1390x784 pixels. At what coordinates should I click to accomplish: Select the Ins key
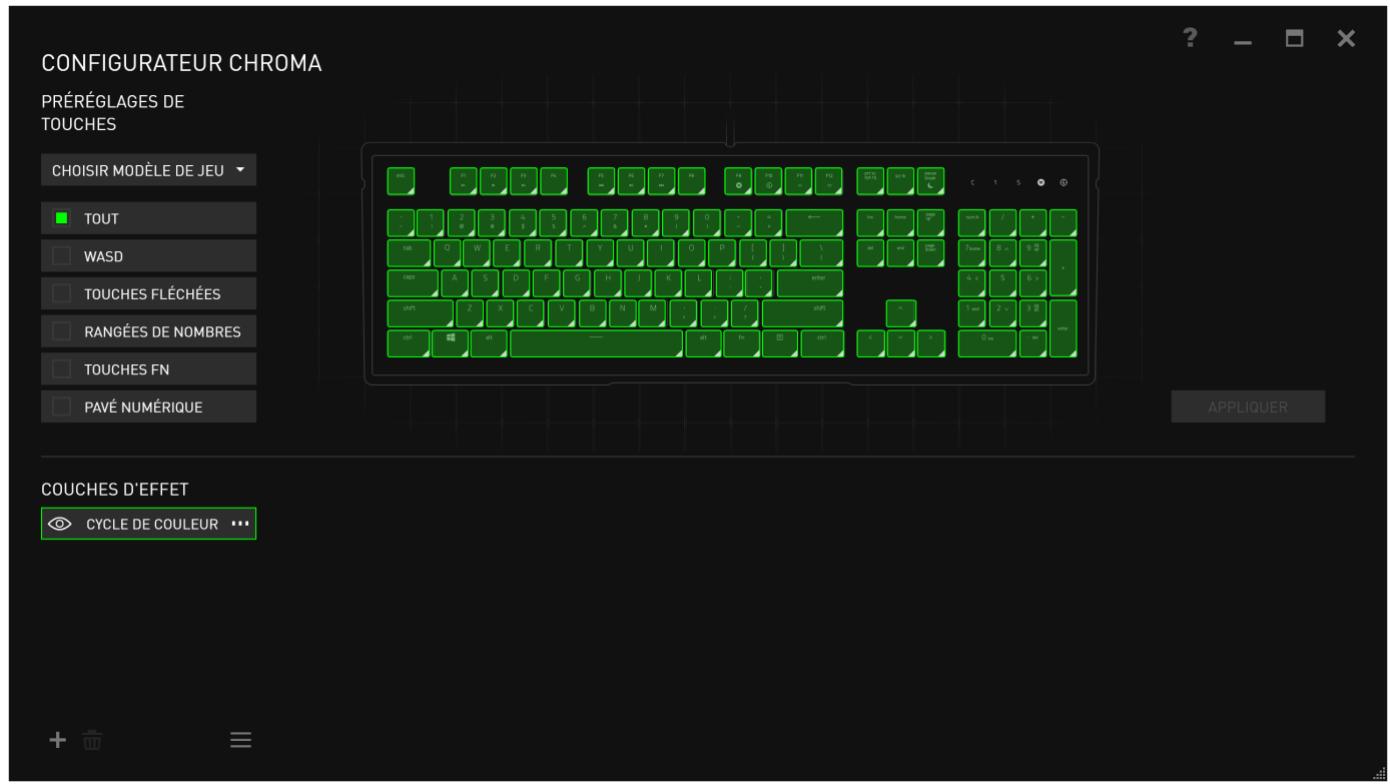pyautogui.click(x=870, y=223)
